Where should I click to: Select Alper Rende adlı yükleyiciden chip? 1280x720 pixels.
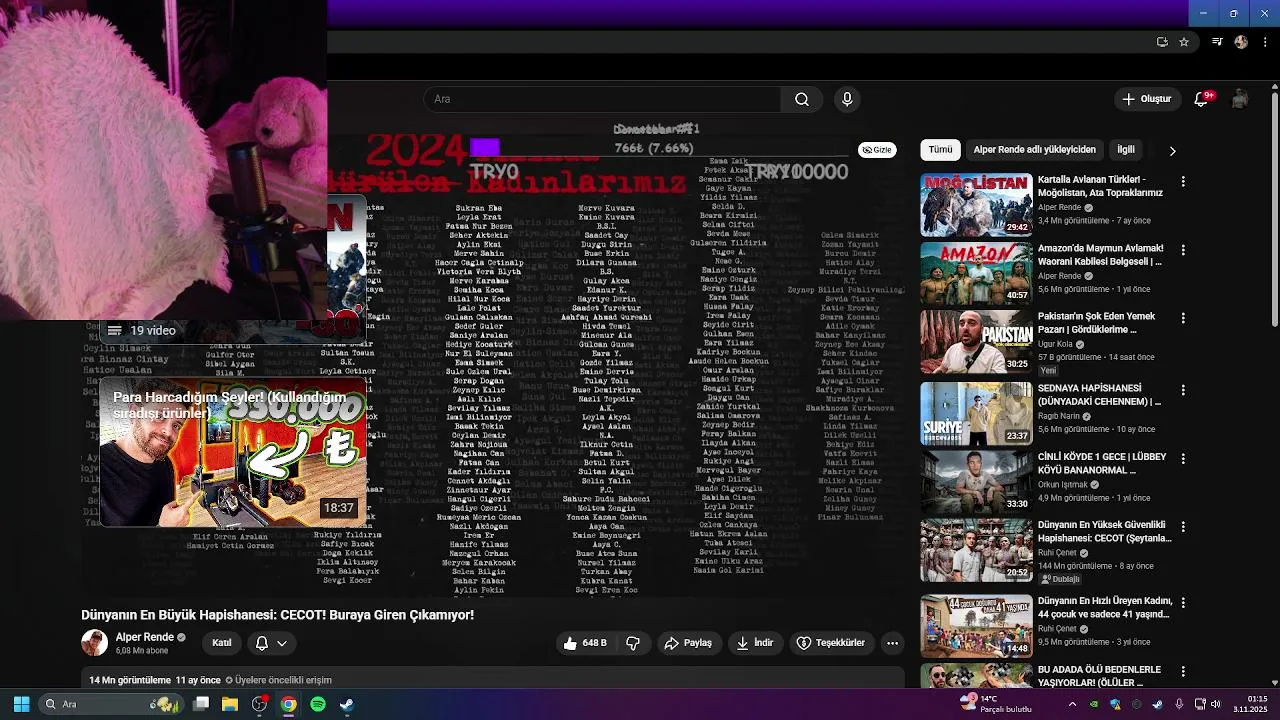click(x=1035, y=150)
